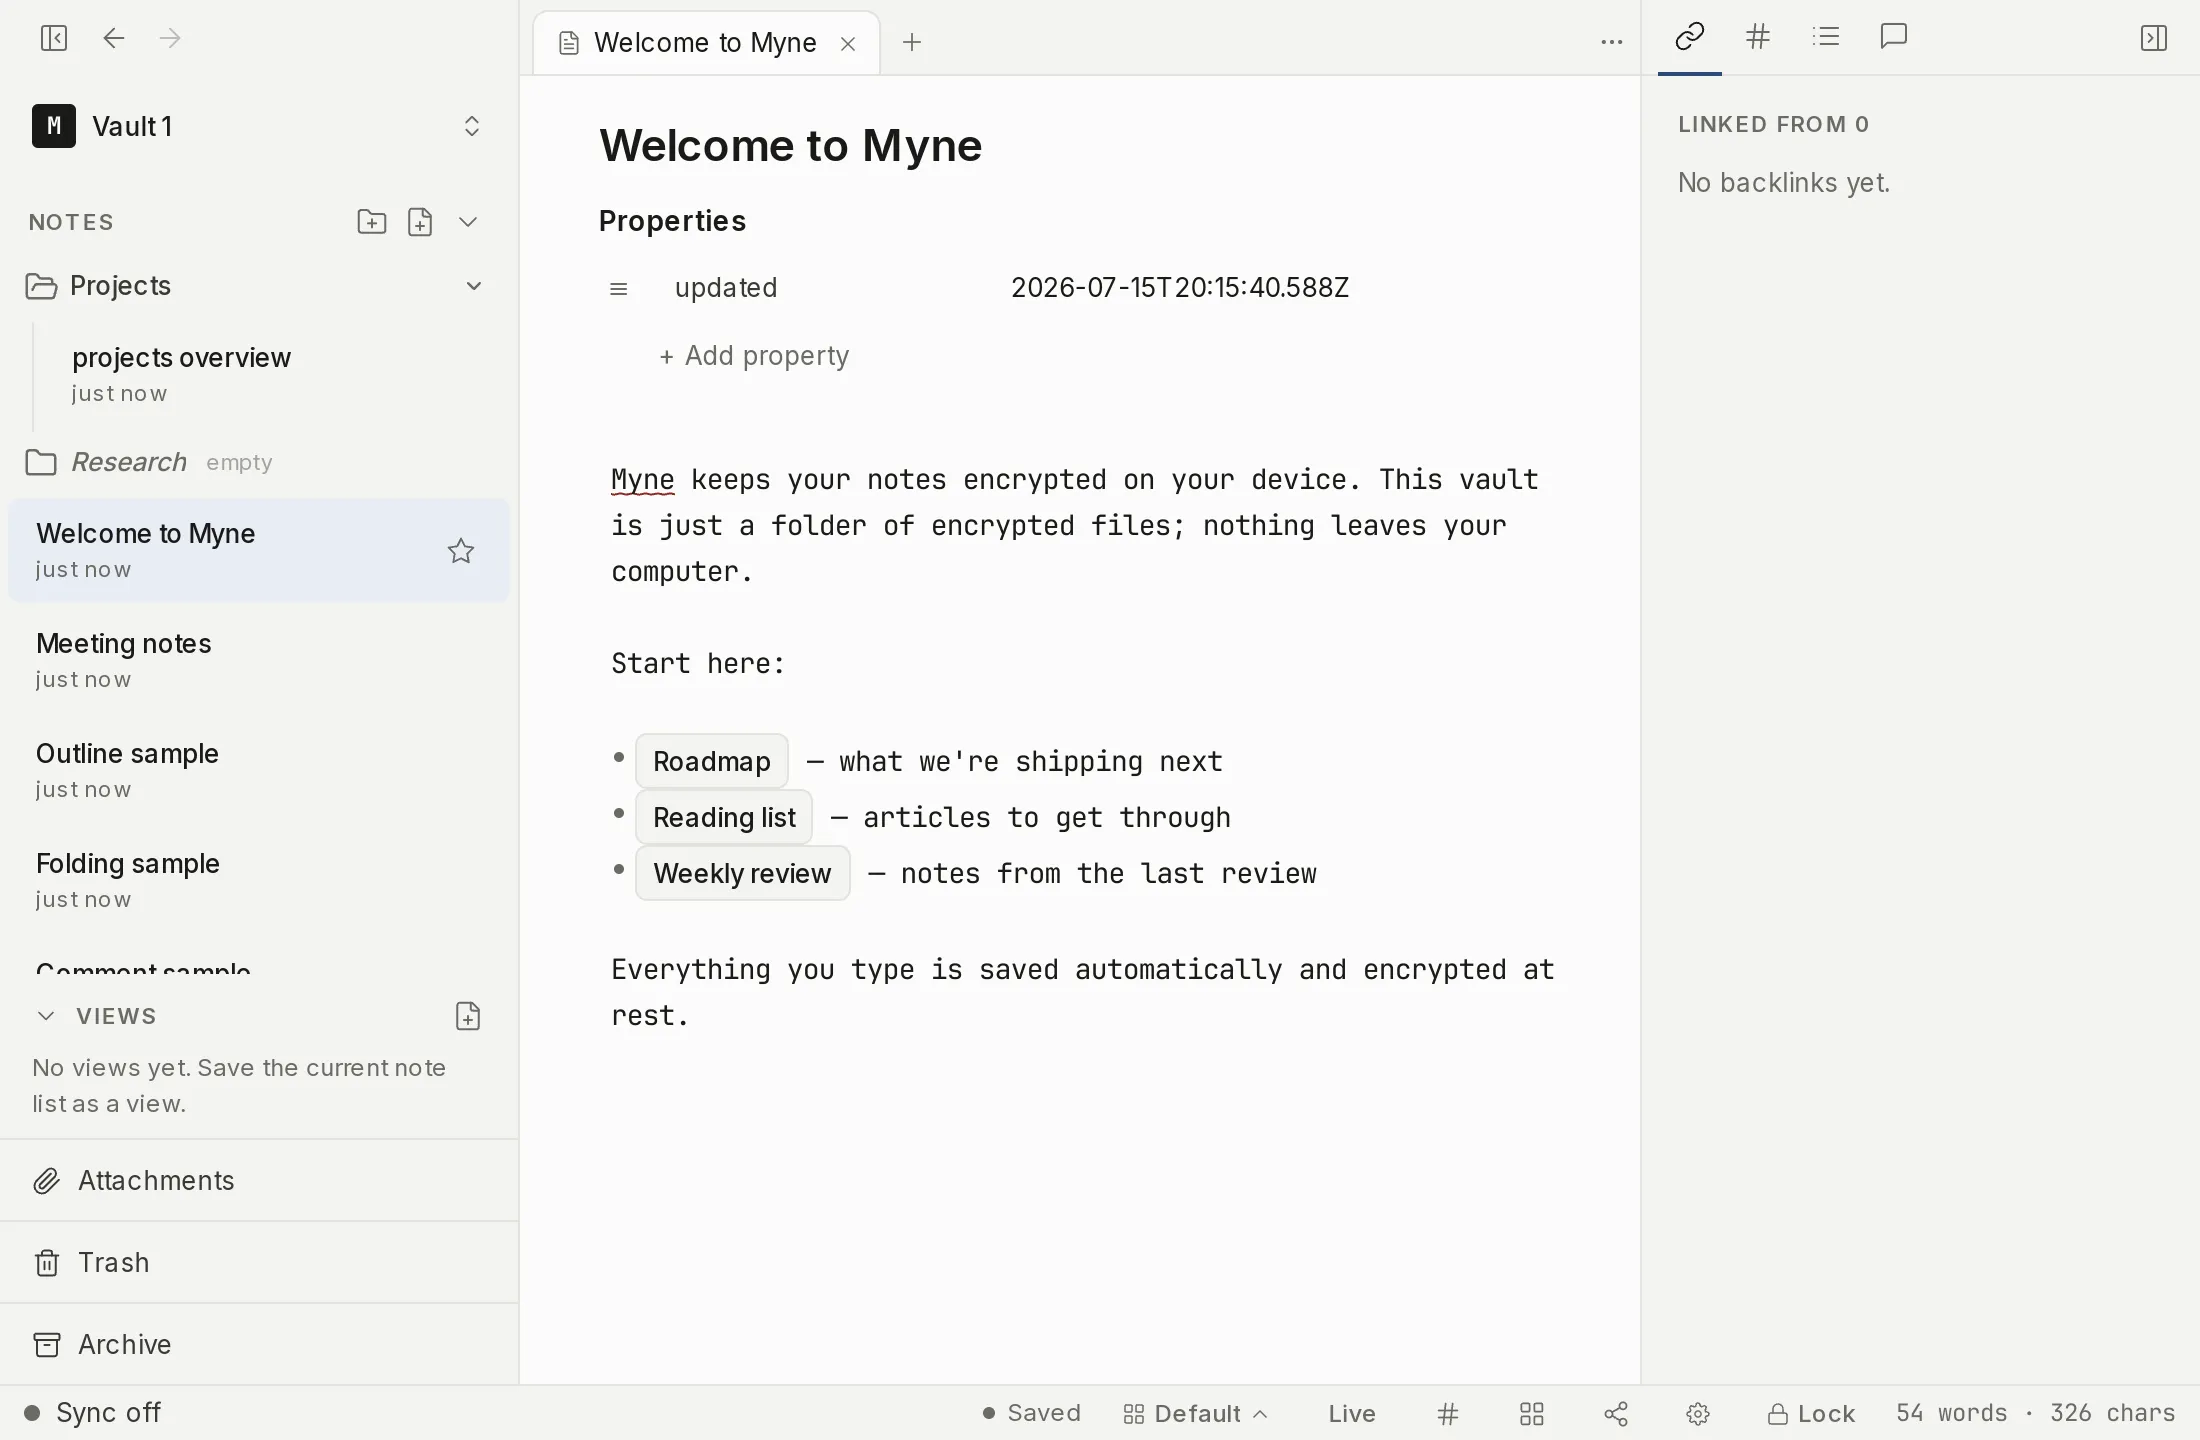The width and height of the screenshot is (2200, 1440).
Task: Open the Default layout dropdown
Action: coord(1195,1413)
